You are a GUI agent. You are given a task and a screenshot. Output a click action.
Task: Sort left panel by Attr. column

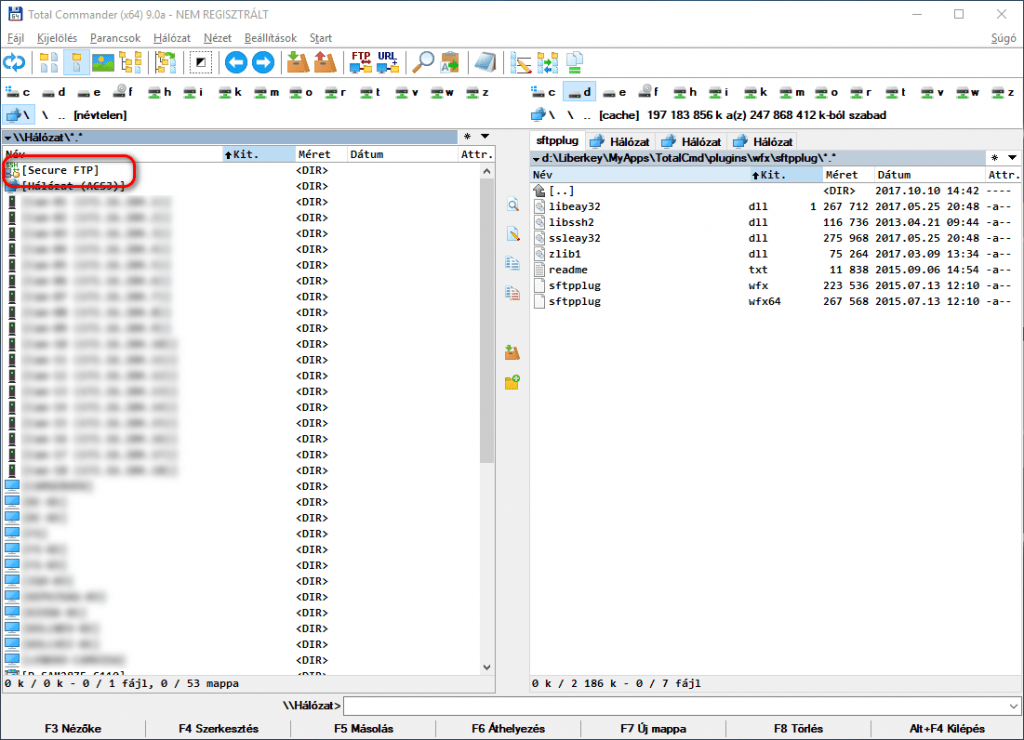point(476,154)
